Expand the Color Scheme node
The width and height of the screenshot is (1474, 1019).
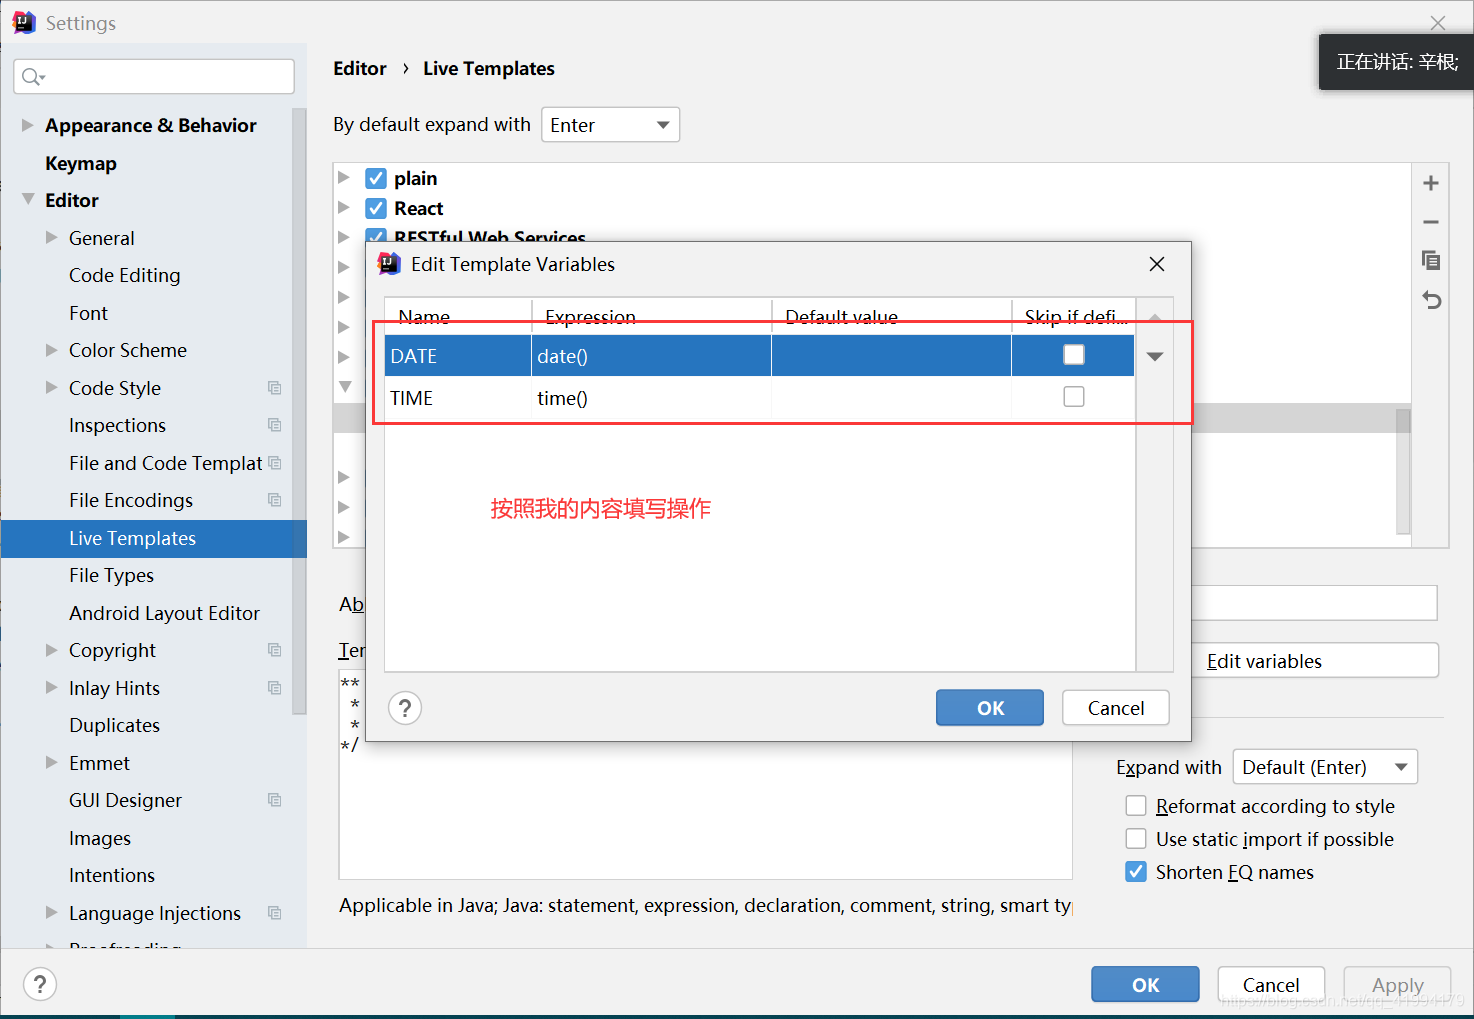tap(52, 350)
